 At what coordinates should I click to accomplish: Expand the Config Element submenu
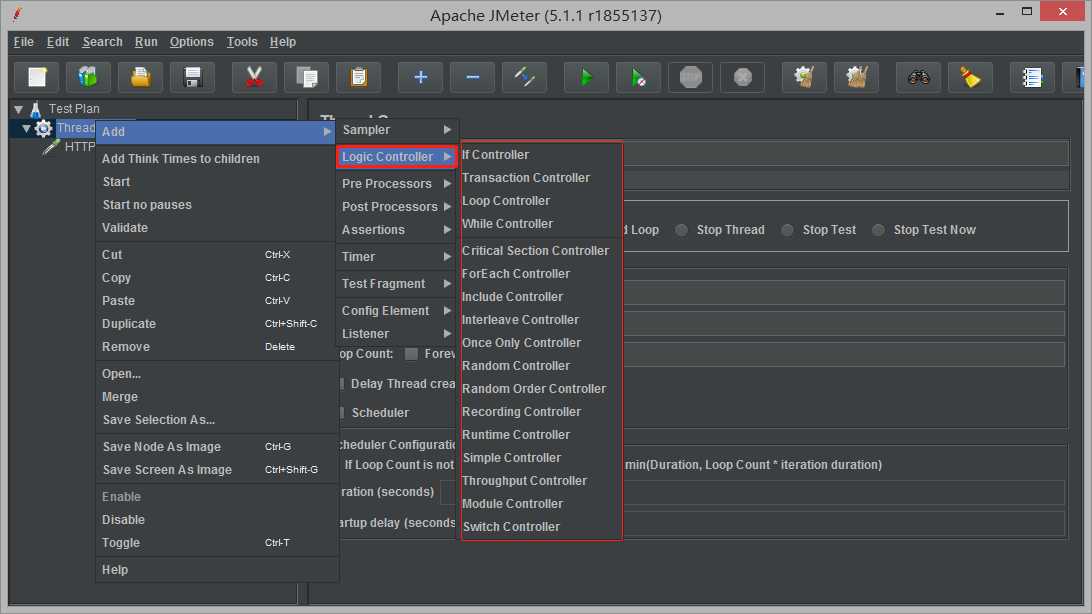tap(396, 311)
